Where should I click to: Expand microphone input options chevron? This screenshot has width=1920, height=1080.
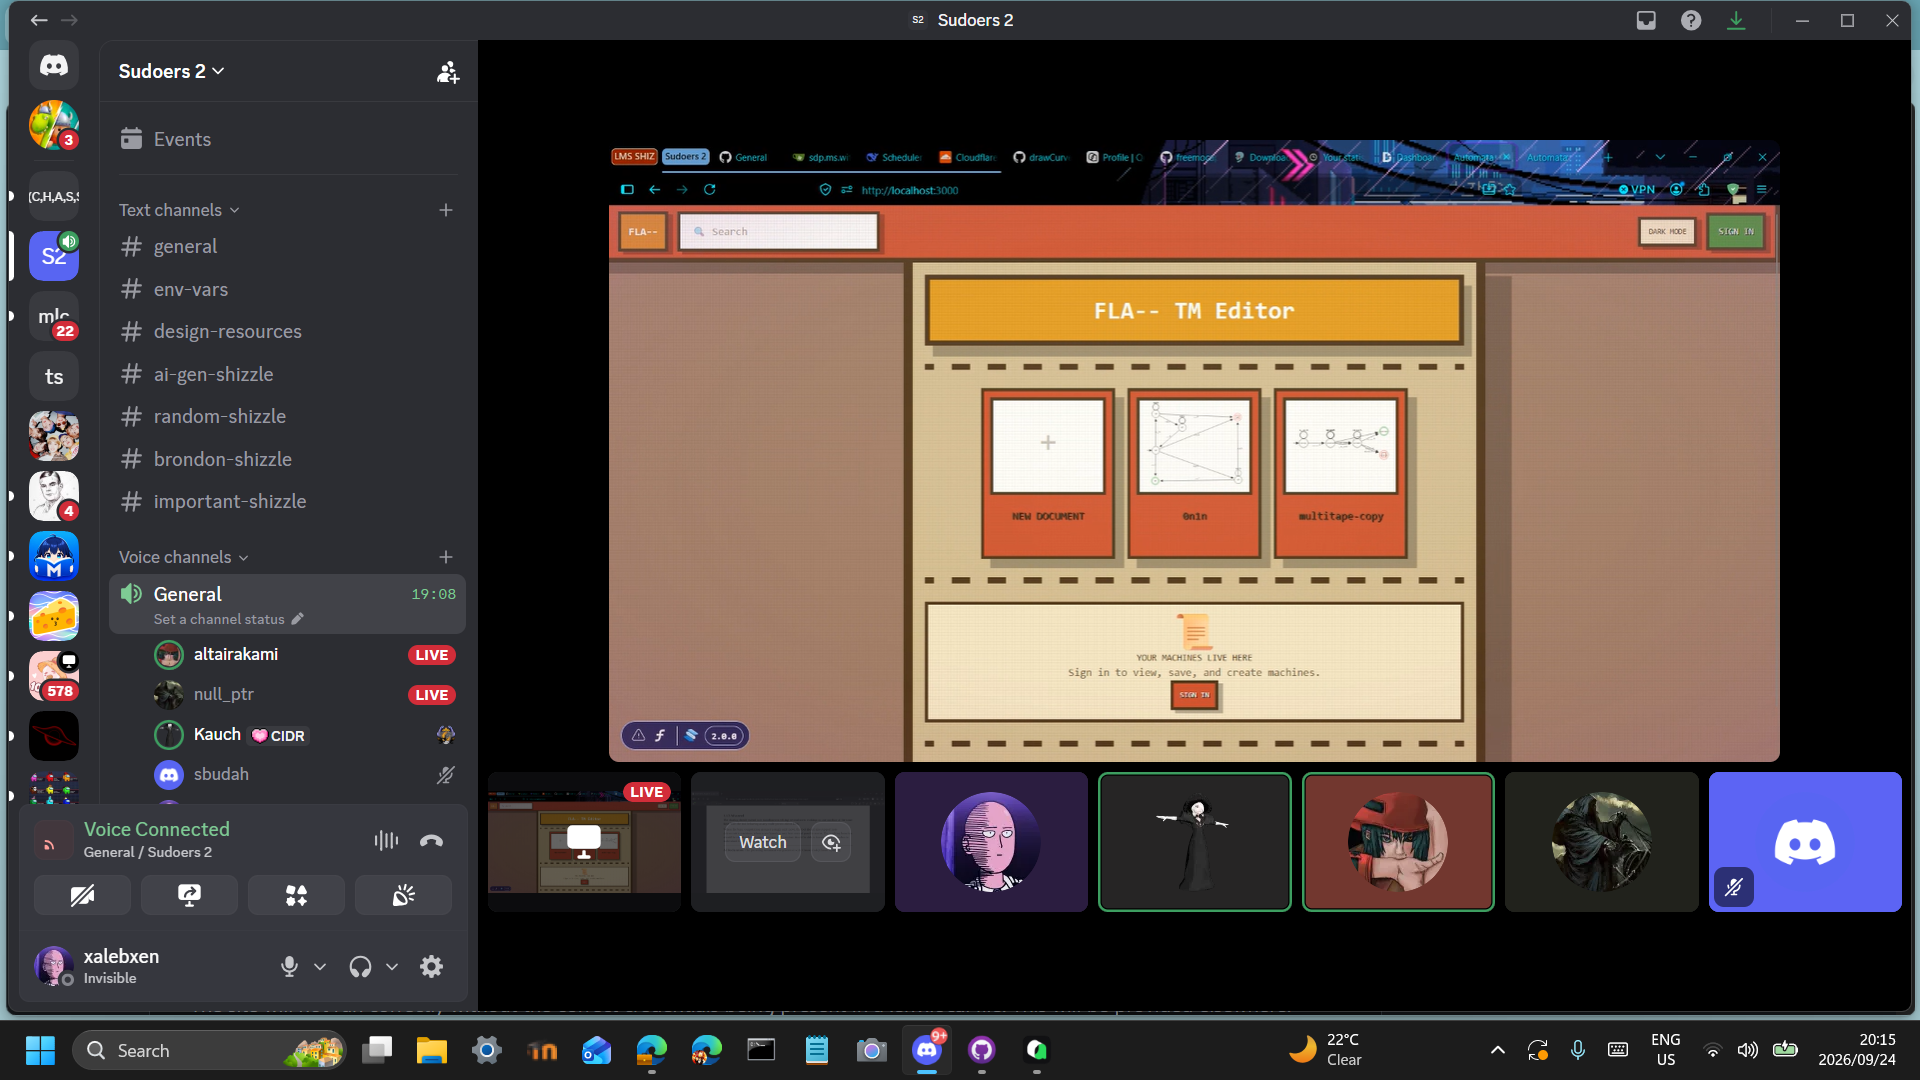pos(320,967)
